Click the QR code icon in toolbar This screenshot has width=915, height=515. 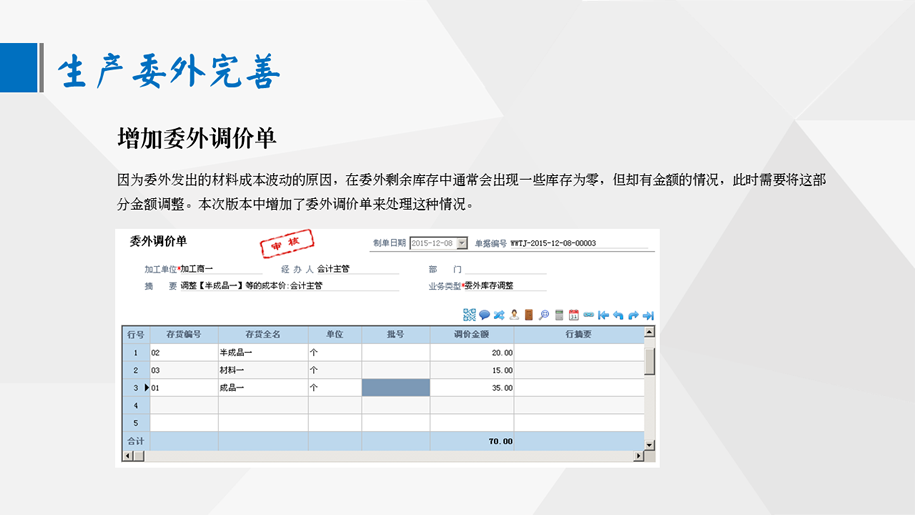[469, 315]
